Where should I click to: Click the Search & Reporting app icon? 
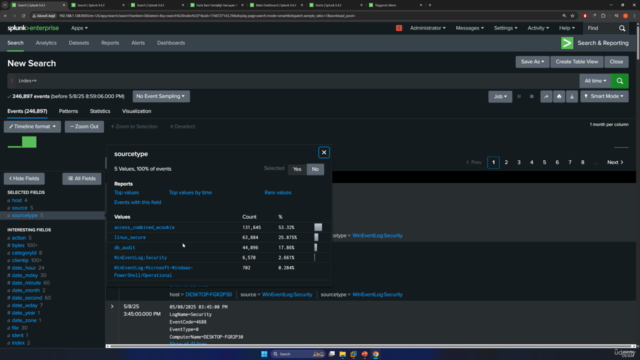567,43
